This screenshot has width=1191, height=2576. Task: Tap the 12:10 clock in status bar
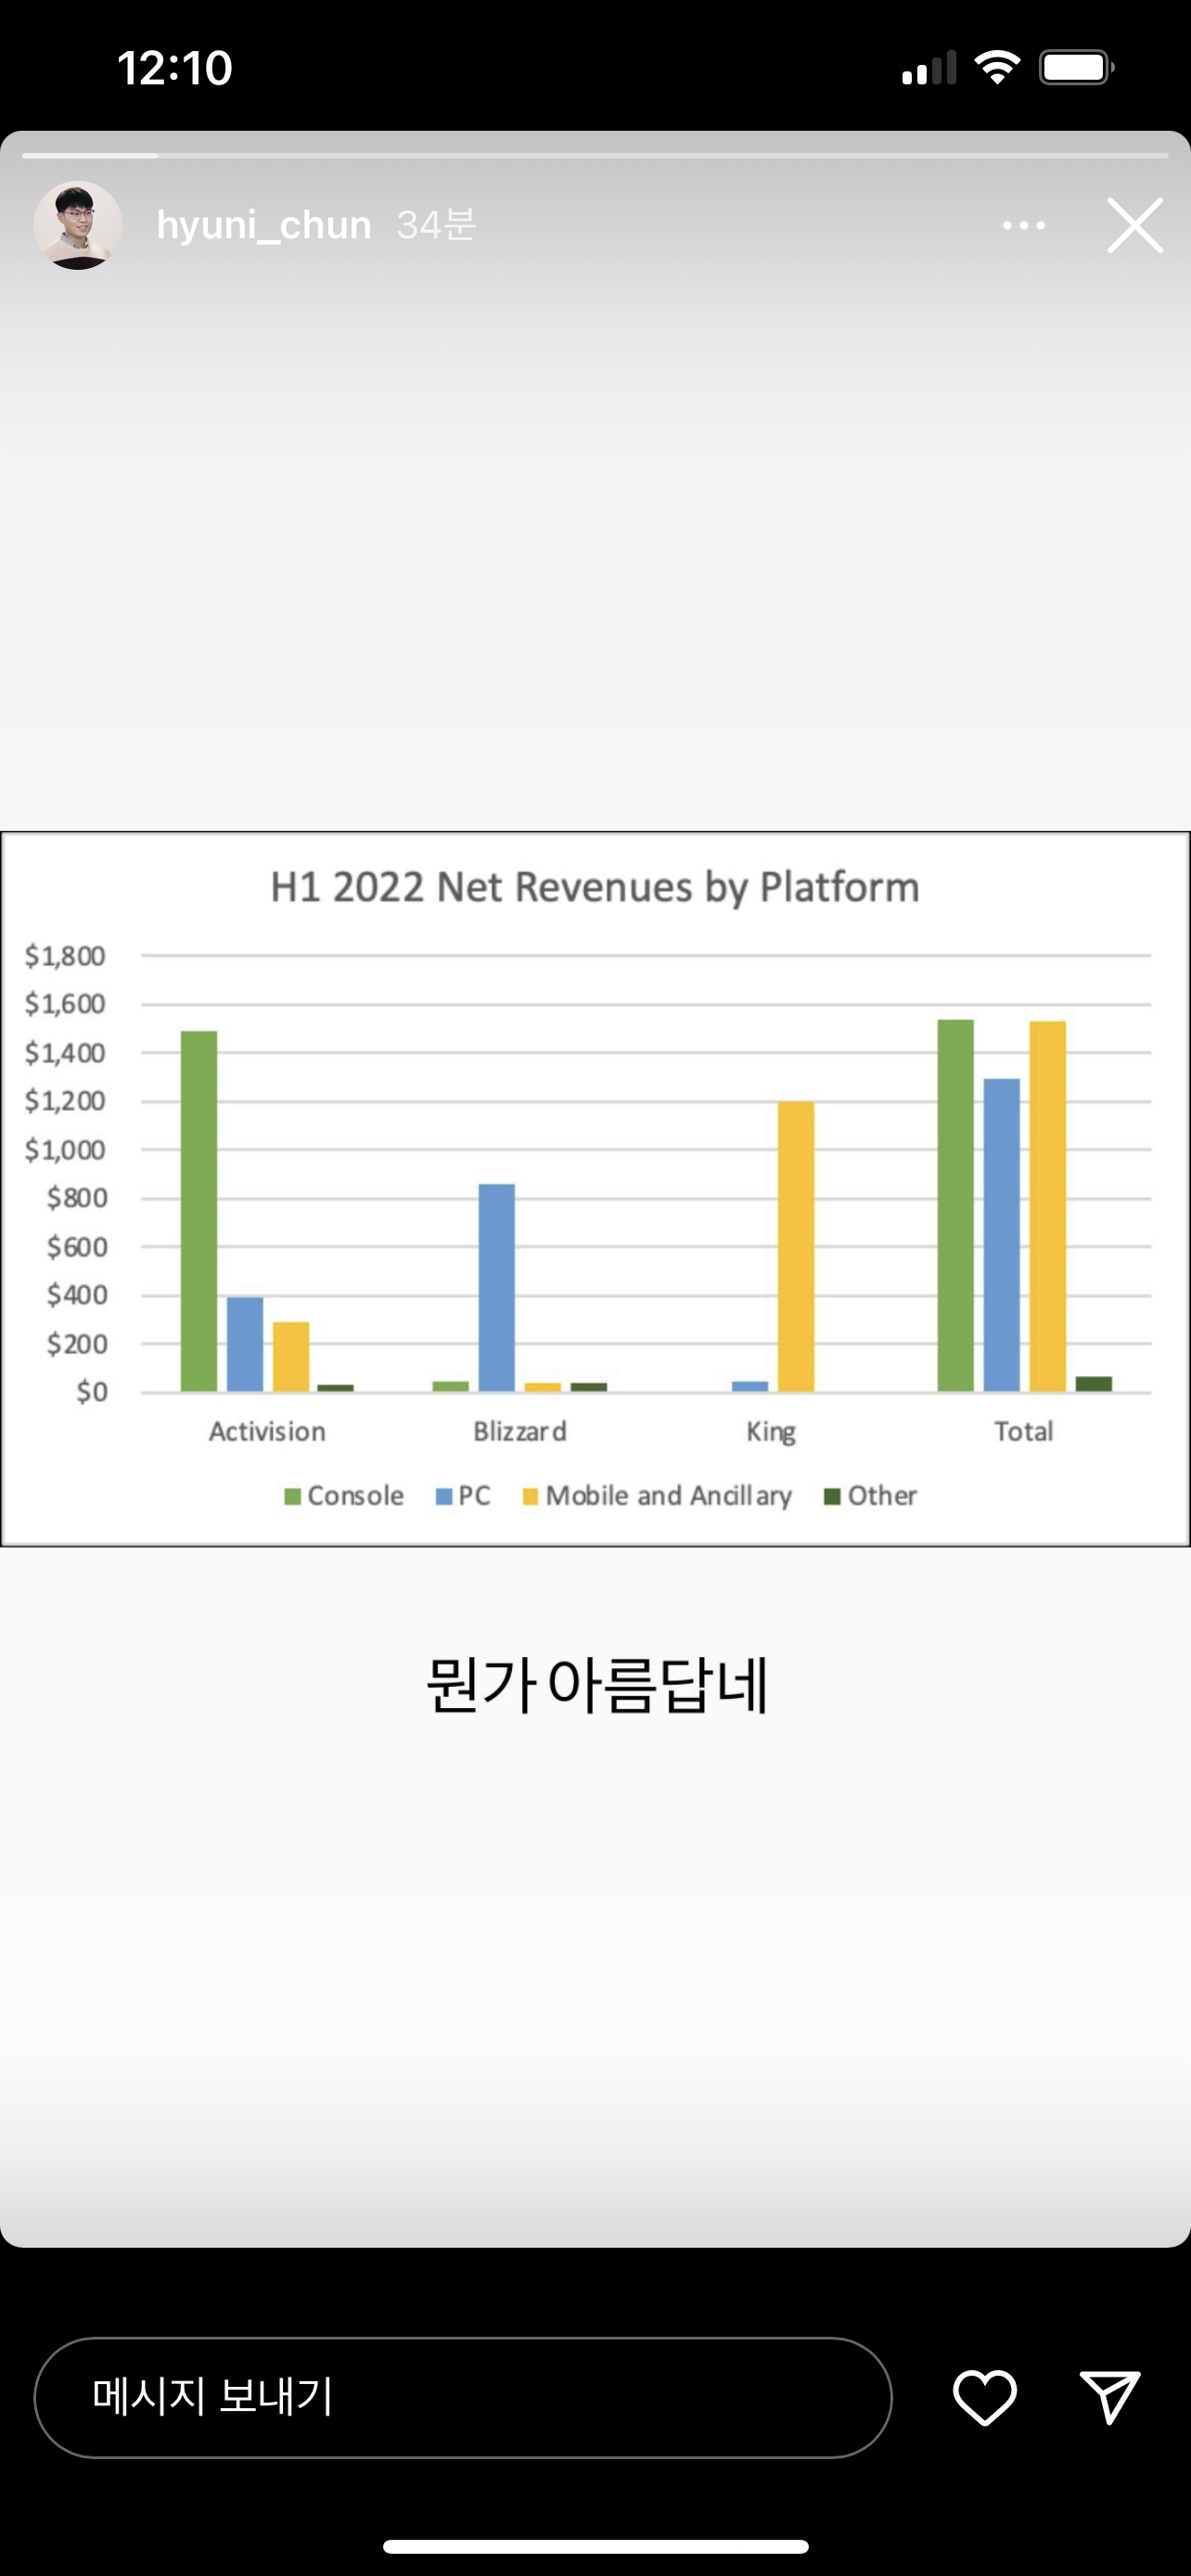175,68
